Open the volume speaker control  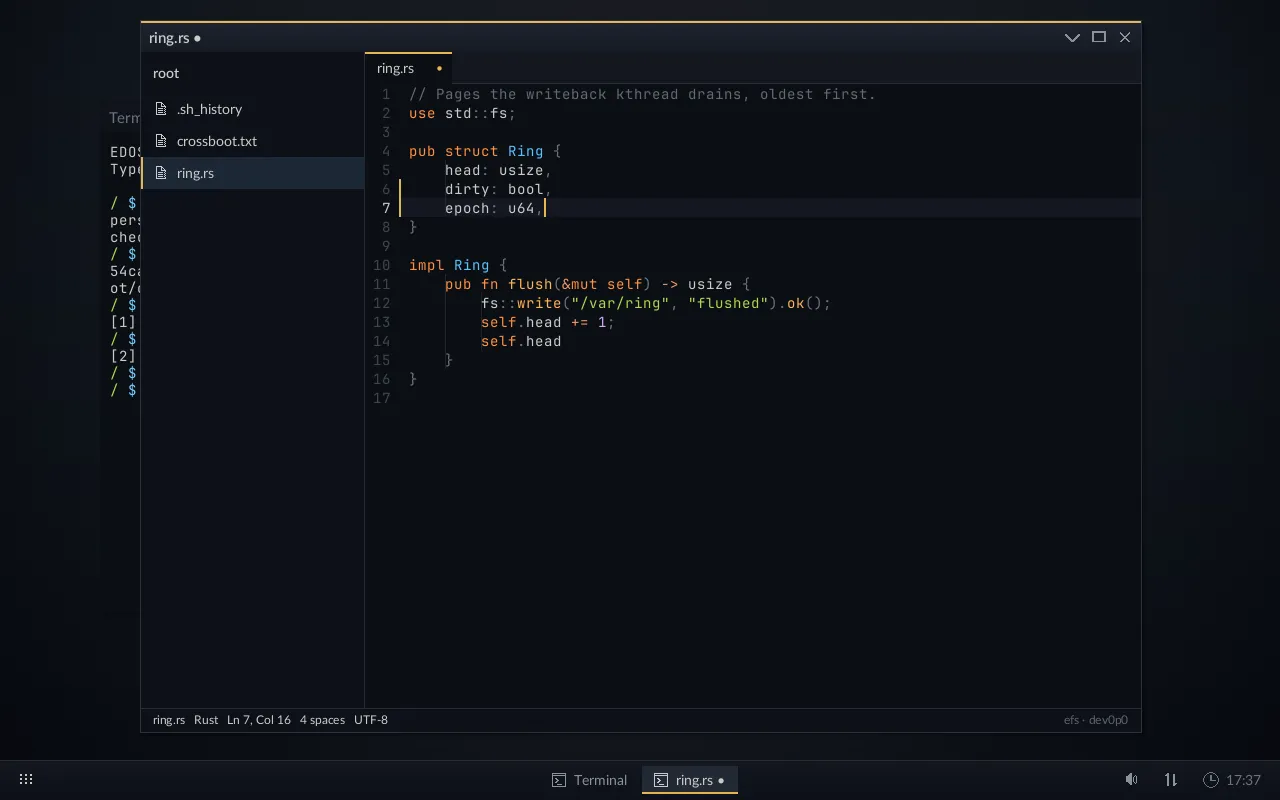[x=1131, y=779]
